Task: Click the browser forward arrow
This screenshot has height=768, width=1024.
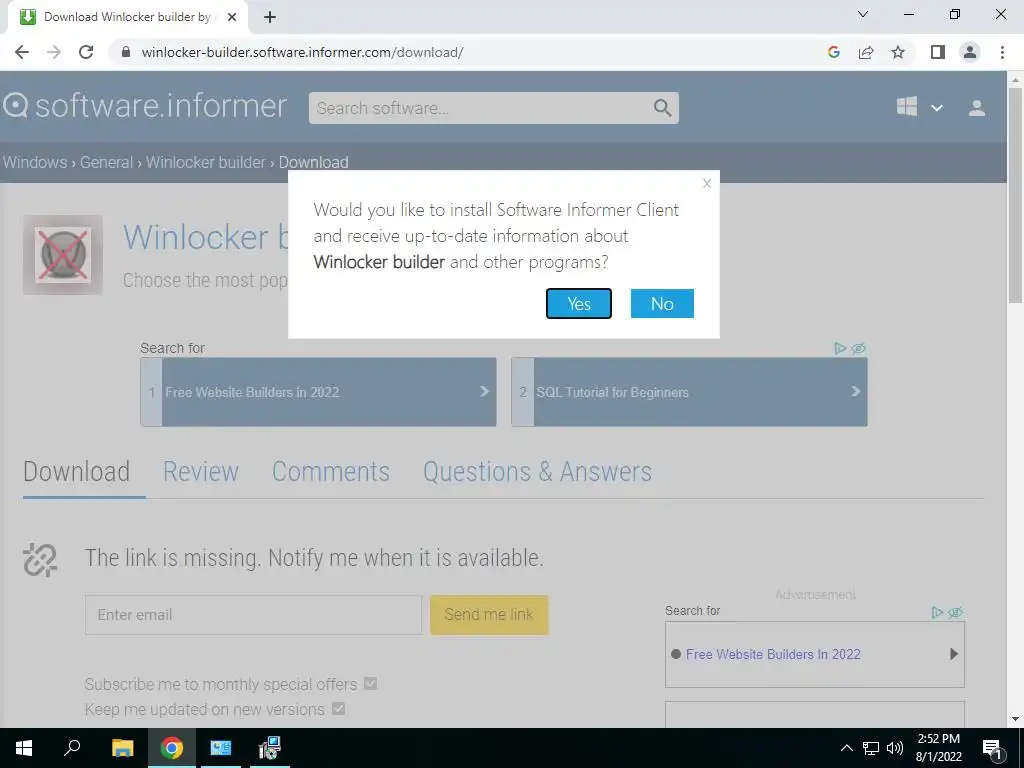Action: [54, 52]
